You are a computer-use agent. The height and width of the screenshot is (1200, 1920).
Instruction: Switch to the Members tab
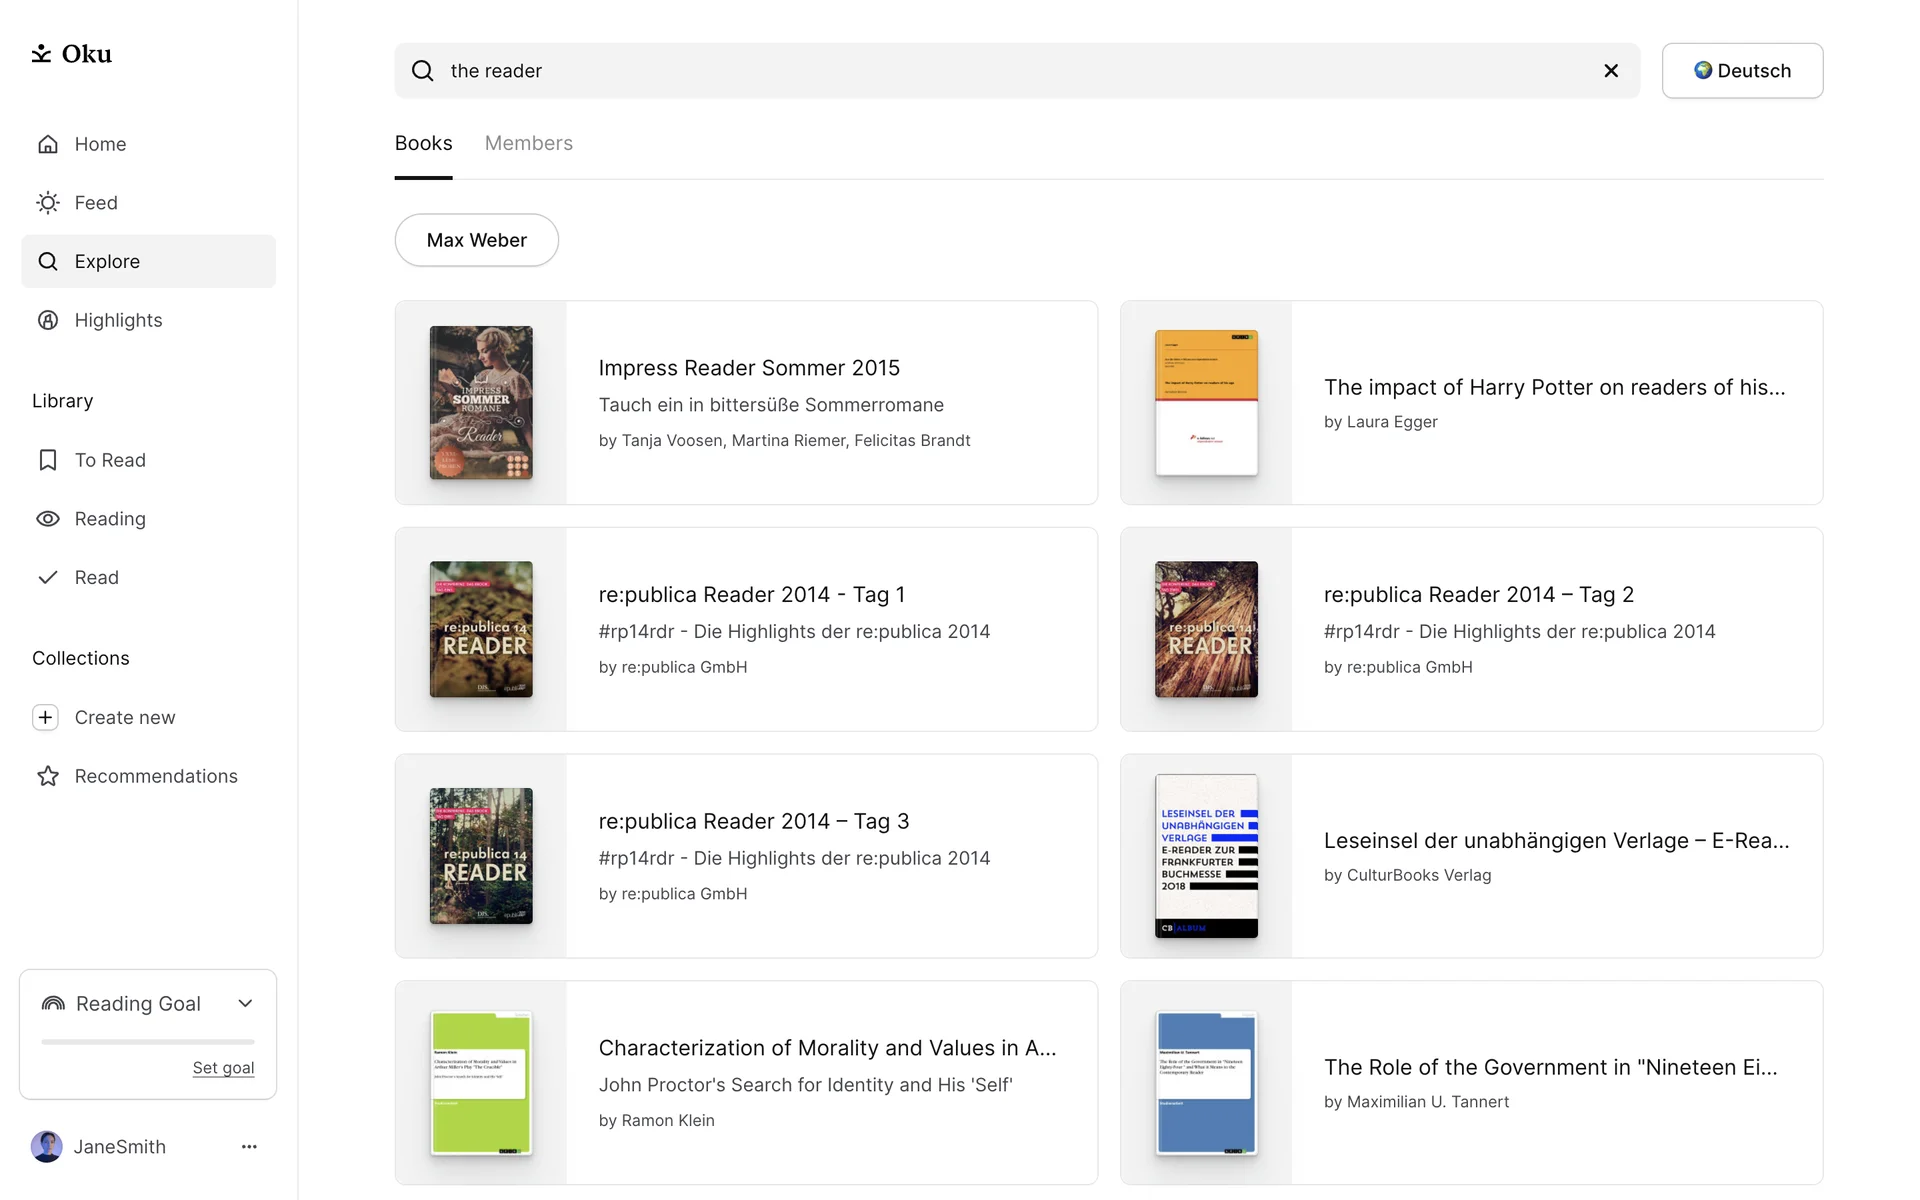pos(528,143)
